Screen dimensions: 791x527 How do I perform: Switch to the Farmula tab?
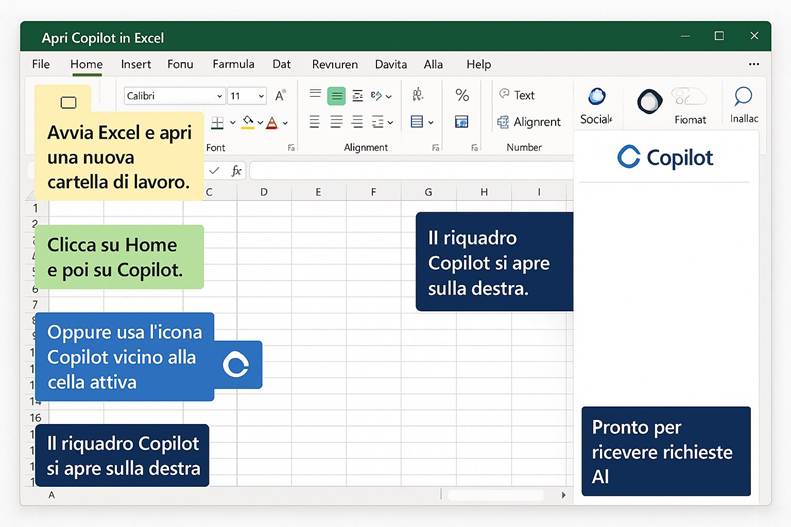pos(233,64)
